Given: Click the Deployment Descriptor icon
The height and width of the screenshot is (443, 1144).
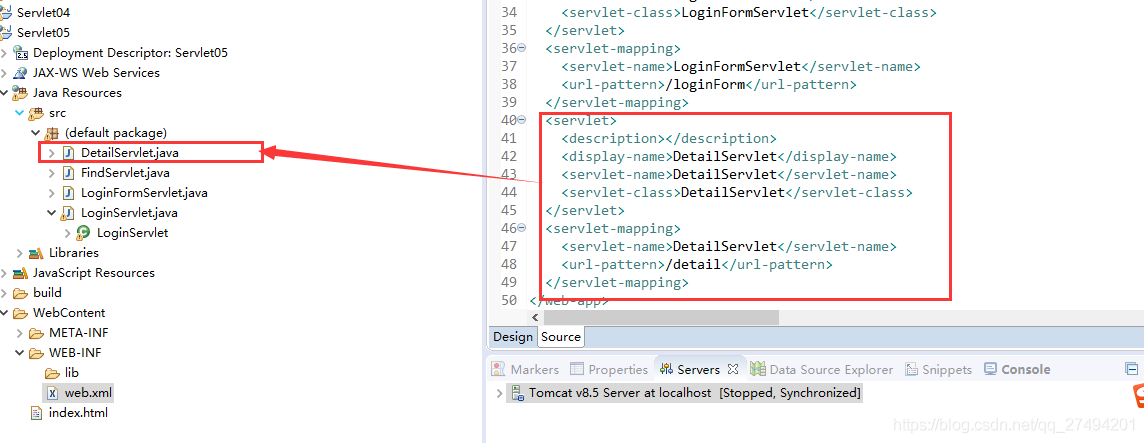Looking at the screenshot, I should click(x=21, y=53).
